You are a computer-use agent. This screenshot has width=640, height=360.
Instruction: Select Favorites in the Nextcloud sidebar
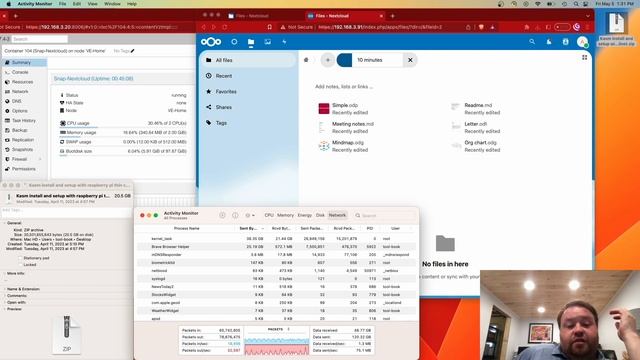249,91
